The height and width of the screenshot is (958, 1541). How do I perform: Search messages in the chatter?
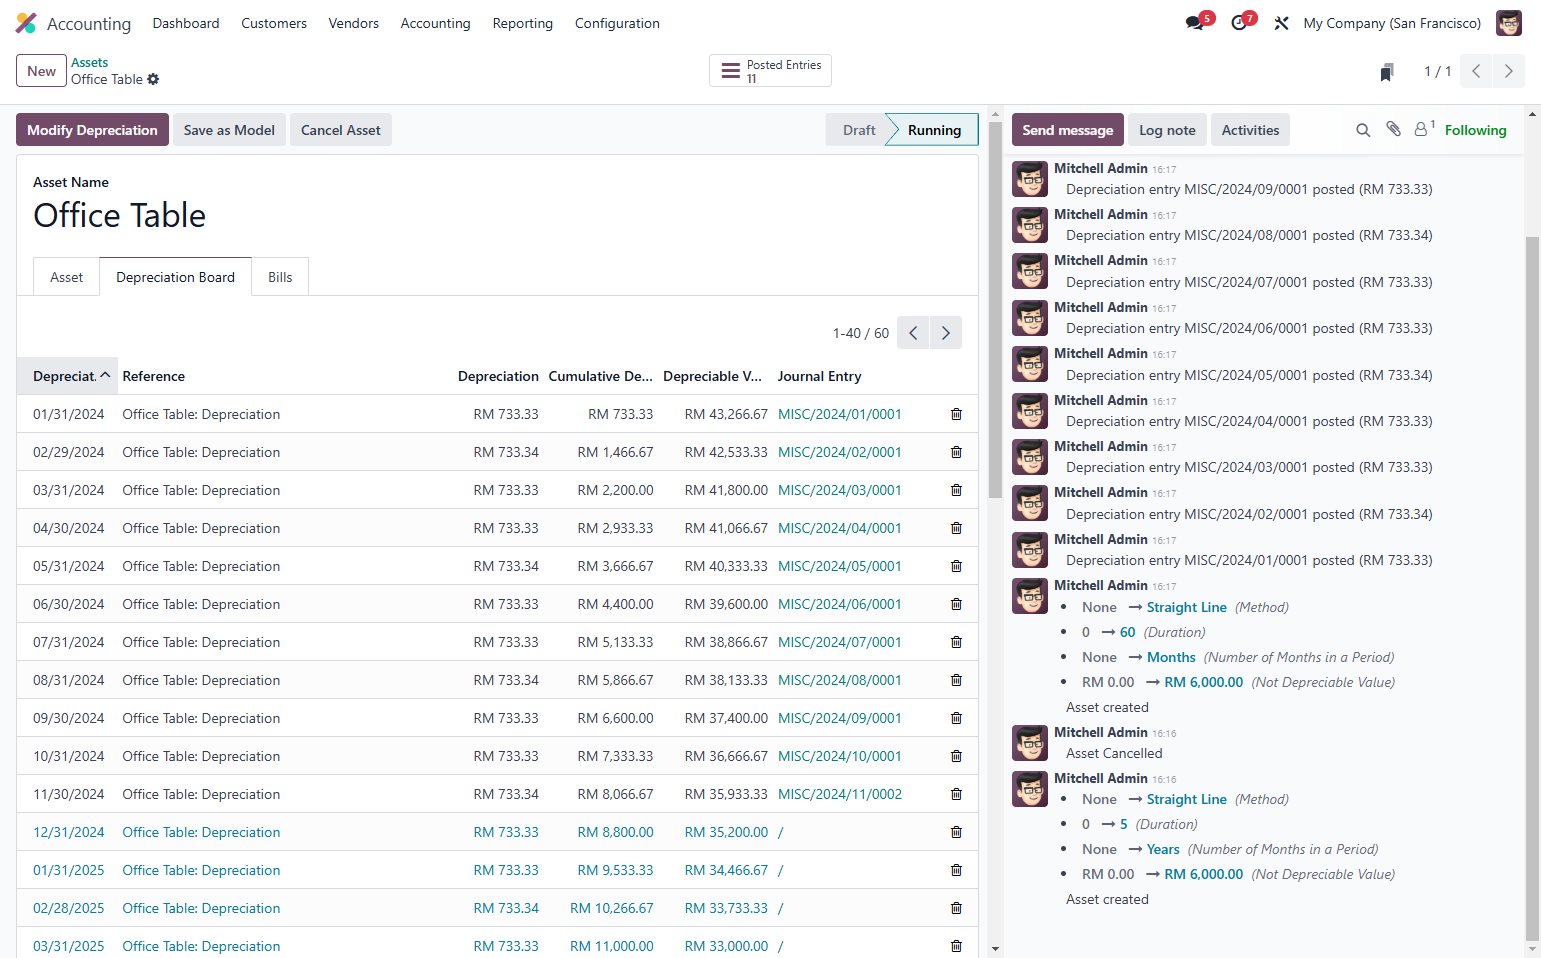(1363, 130)
